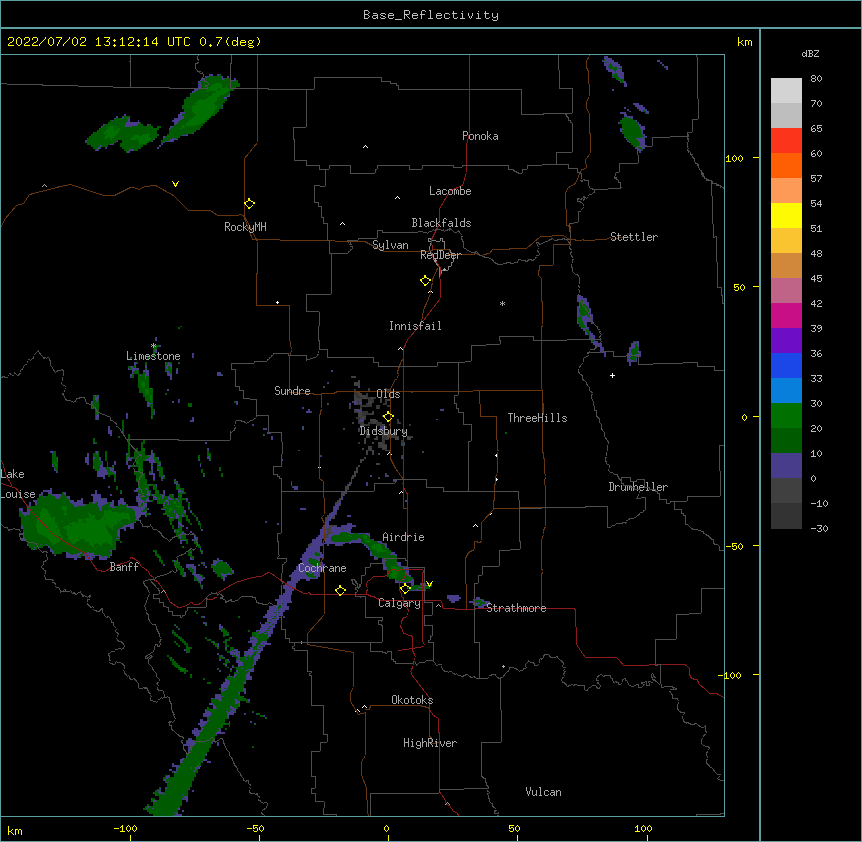Click the Strathmore city label
This screenshot has width=862, height=842.
pyautogui.click(x=516, y=608)
